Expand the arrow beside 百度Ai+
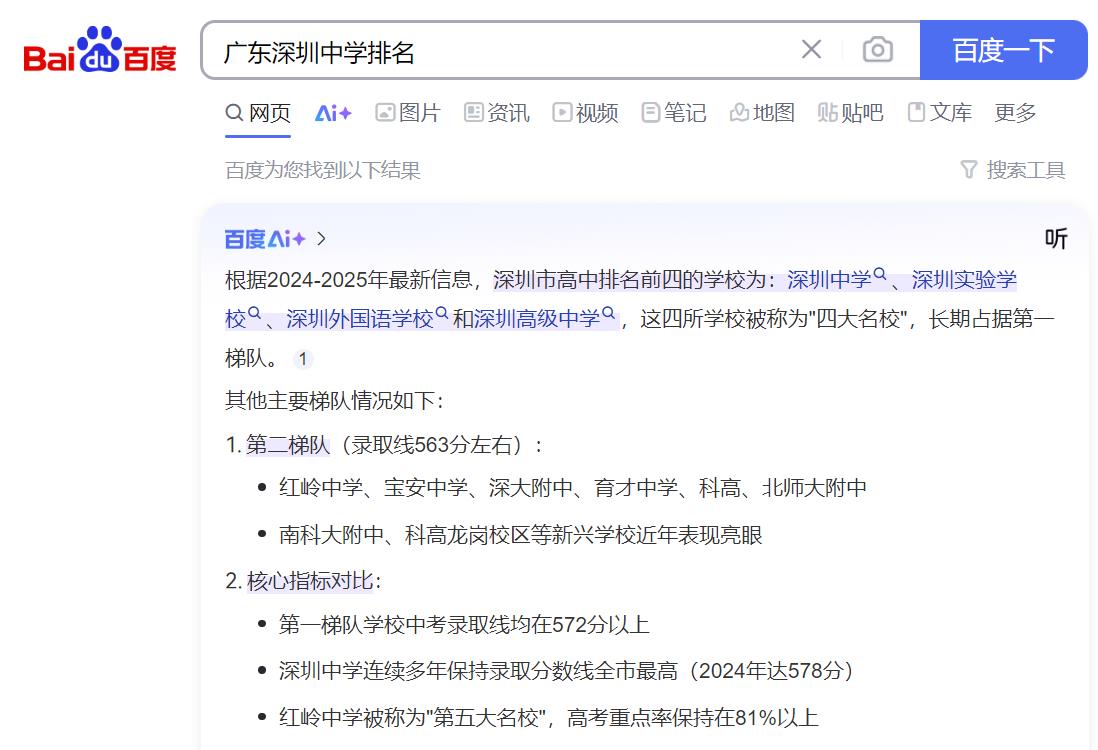 click(321, 239)
